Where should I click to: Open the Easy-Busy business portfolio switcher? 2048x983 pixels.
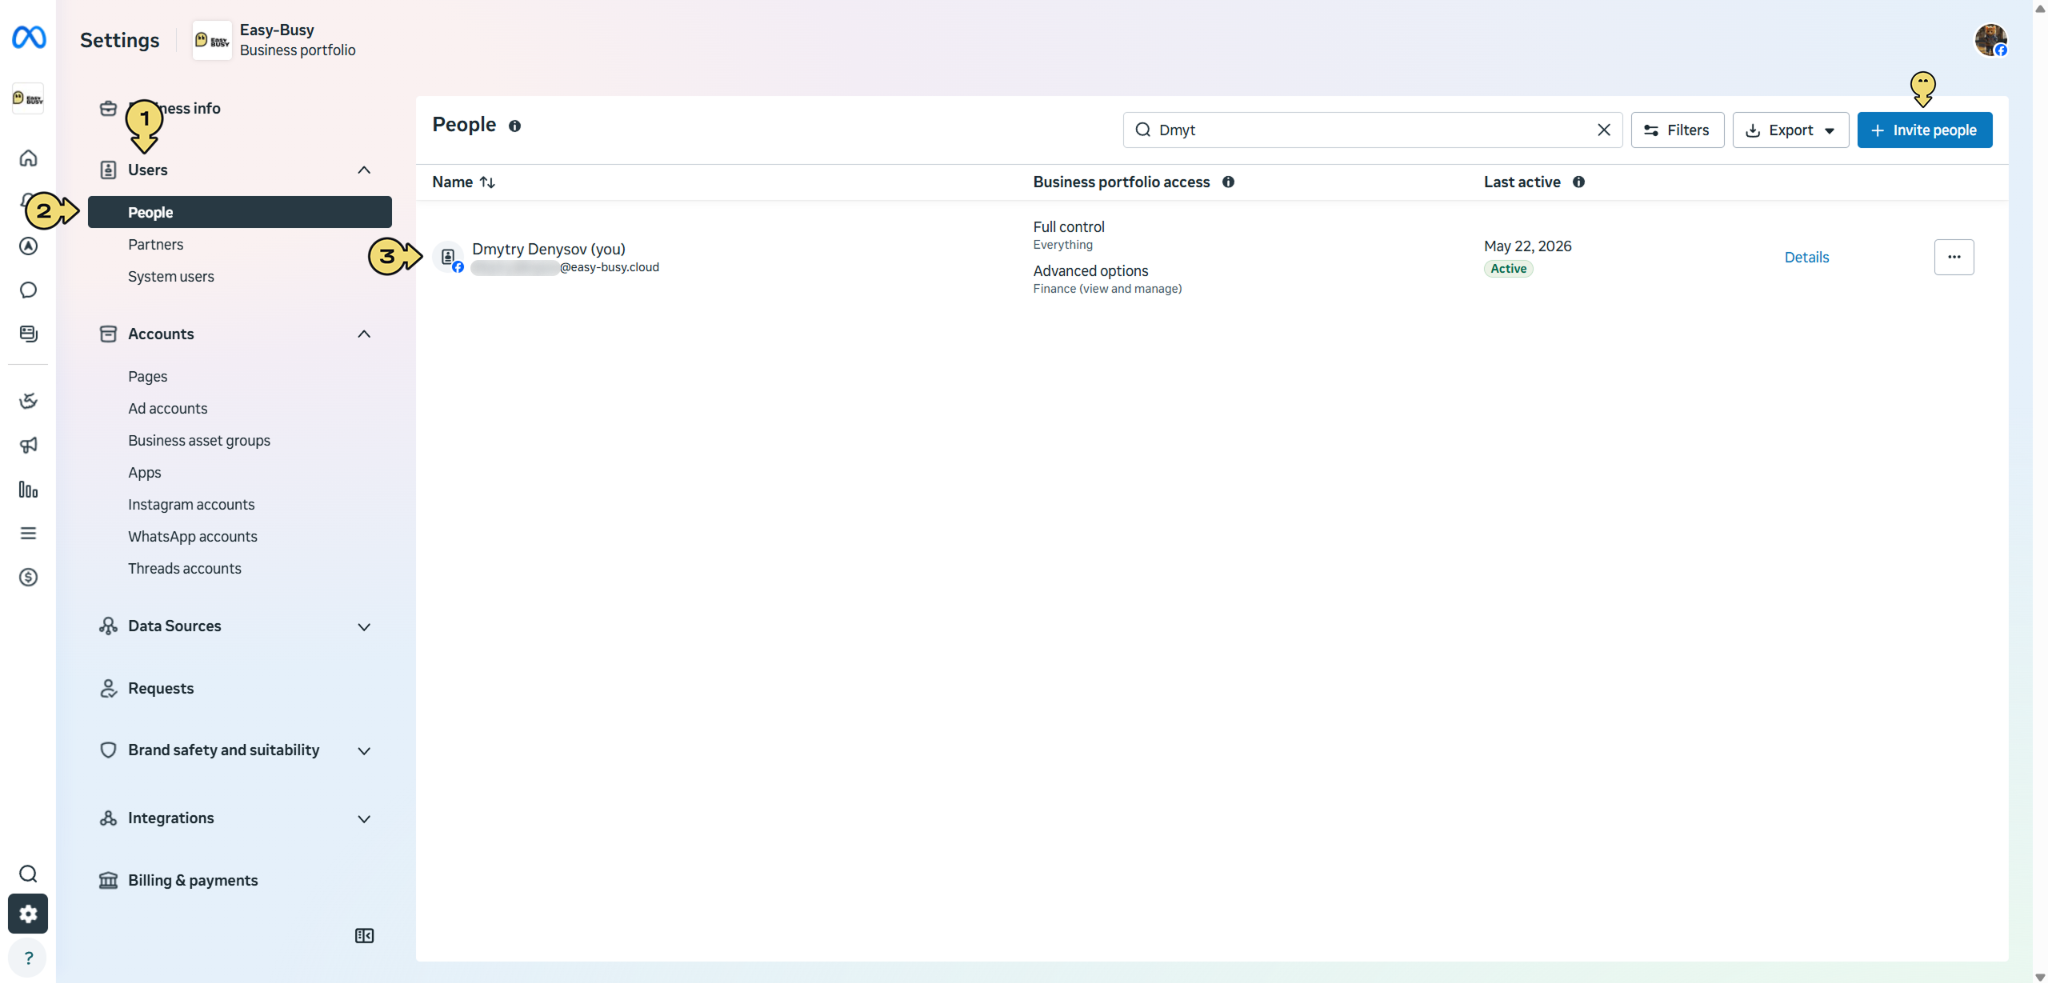[x=275, y=40]
